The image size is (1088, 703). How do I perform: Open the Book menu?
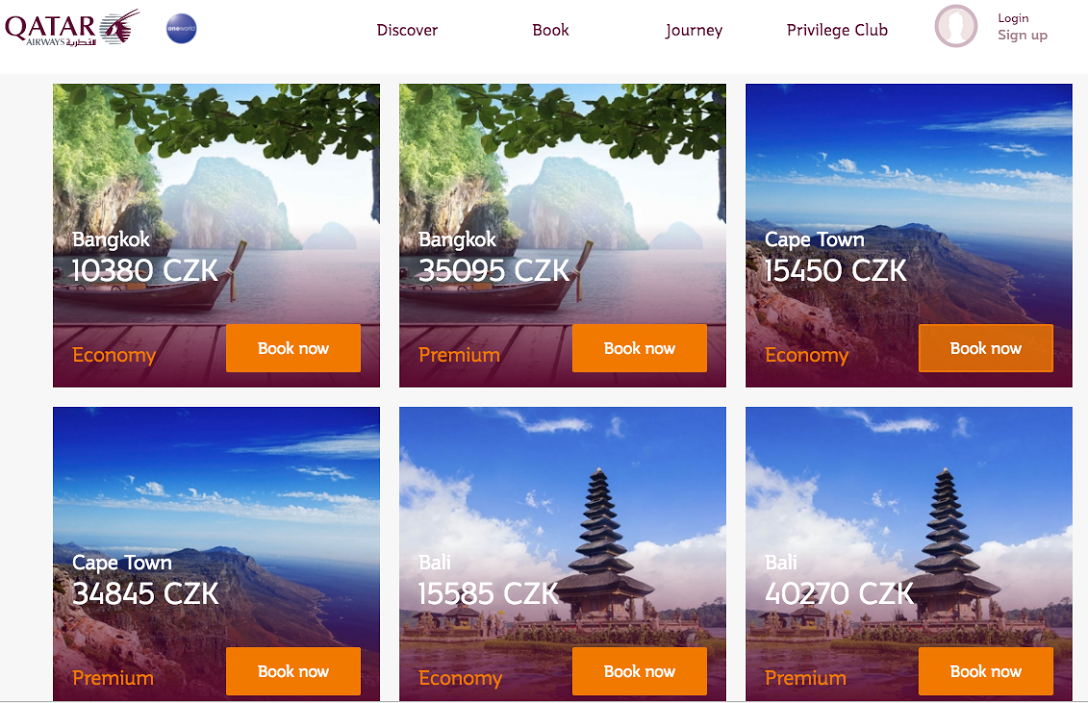[550, 30]
